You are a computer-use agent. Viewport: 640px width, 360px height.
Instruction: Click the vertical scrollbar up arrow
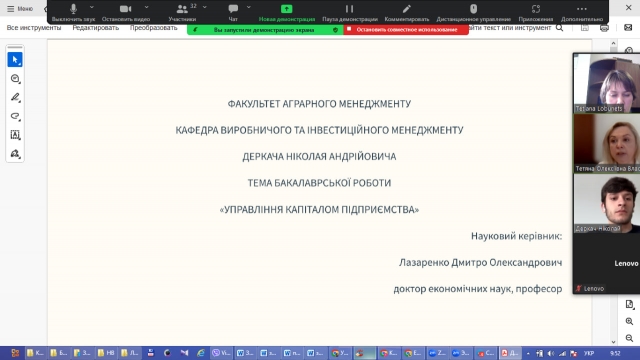pyautogui.click(x=613, y=43)
